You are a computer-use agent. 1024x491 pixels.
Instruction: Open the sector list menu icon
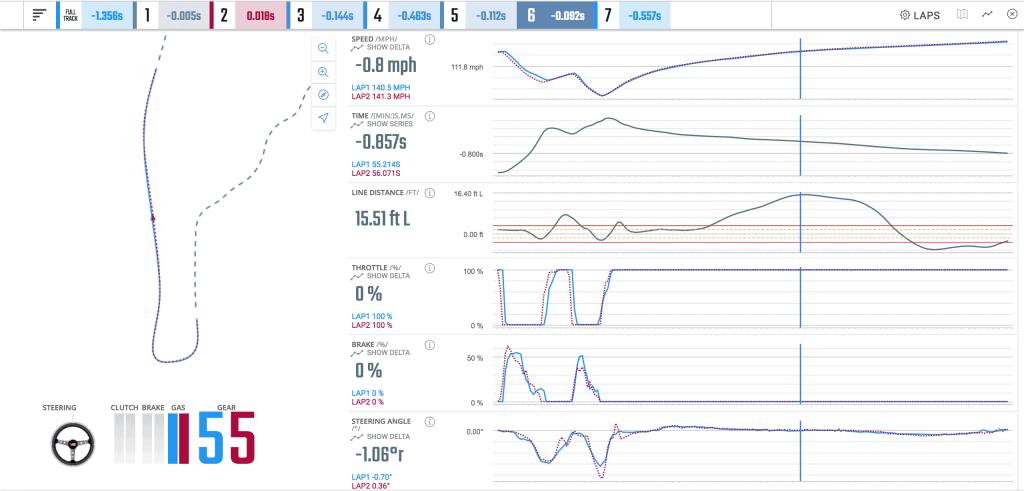(40, 15)
